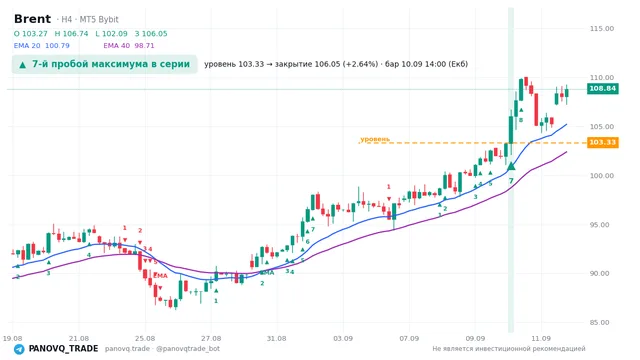Click the 115.00 price axis label

(x=602, y=29)
